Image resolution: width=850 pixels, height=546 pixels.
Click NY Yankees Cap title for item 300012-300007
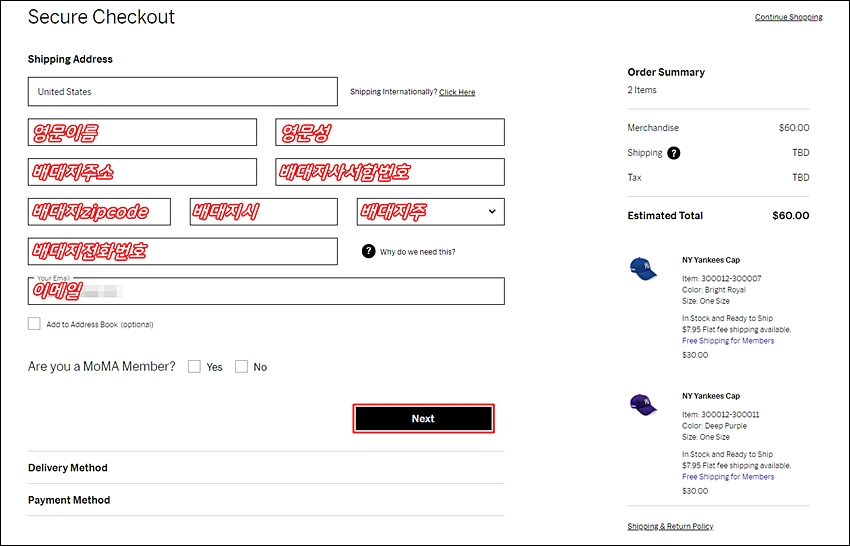pyautogui.click(x=711, y=260)
